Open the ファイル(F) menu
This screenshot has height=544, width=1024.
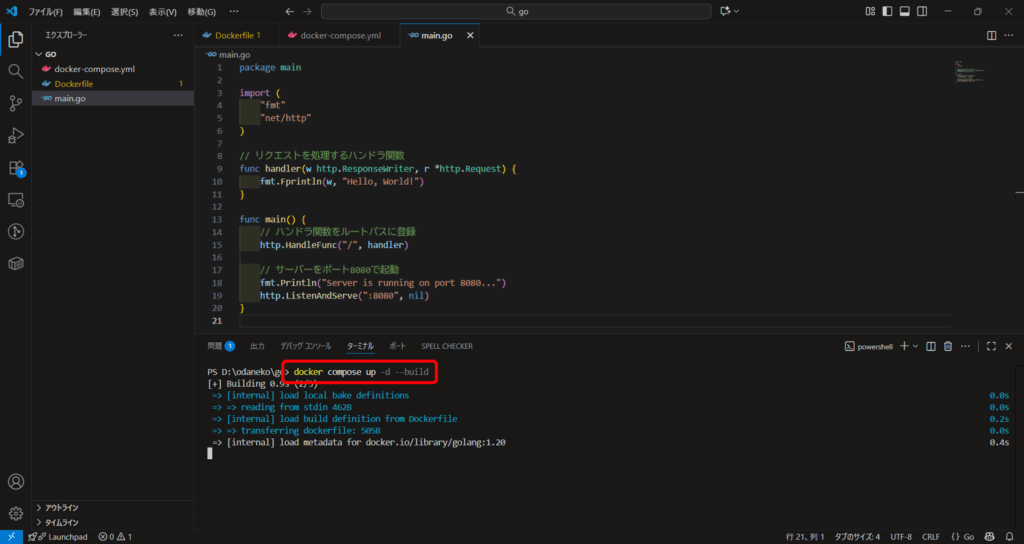pos(45,12)
